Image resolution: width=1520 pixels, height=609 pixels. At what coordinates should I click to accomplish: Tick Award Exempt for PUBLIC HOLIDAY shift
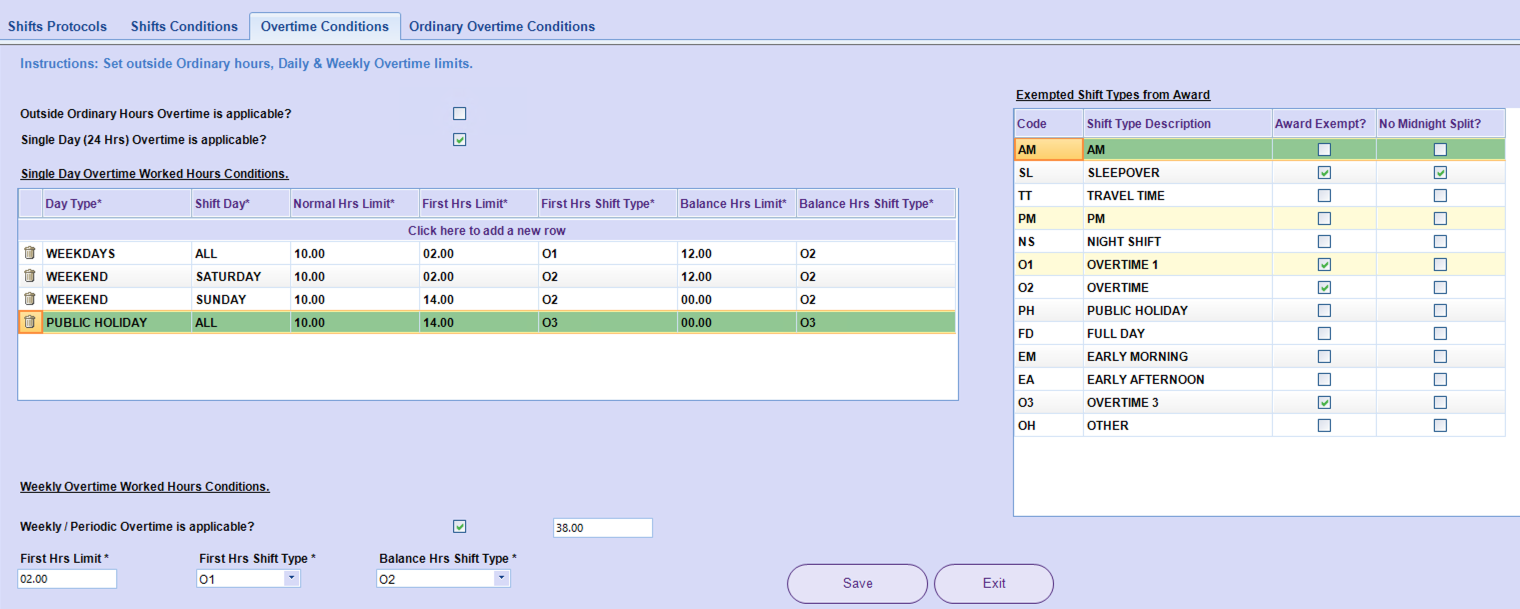click(x=1324, y=311)
